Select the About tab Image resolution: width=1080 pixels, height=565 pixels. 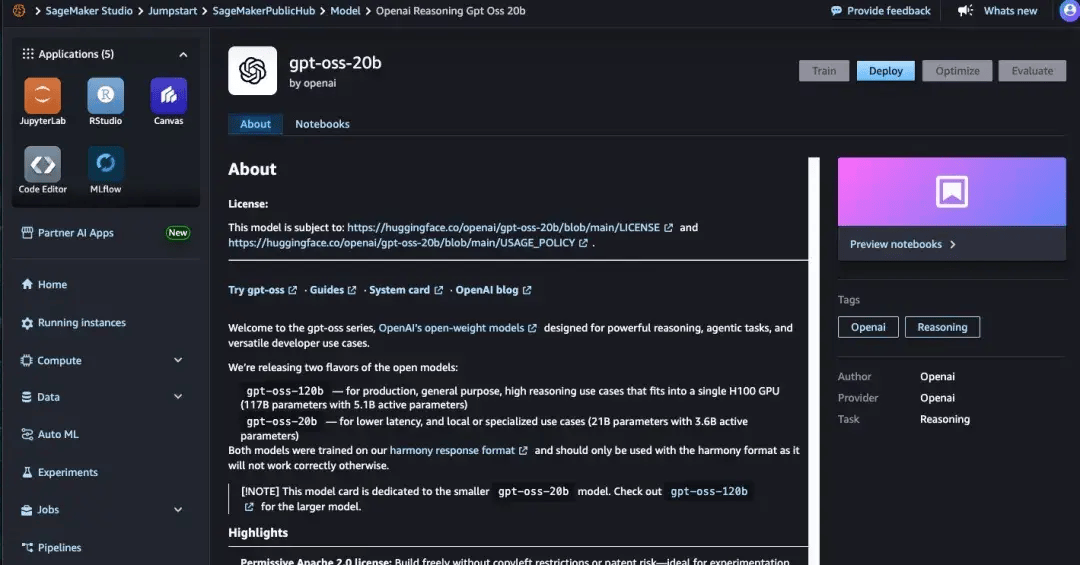(x=255, y=124)
